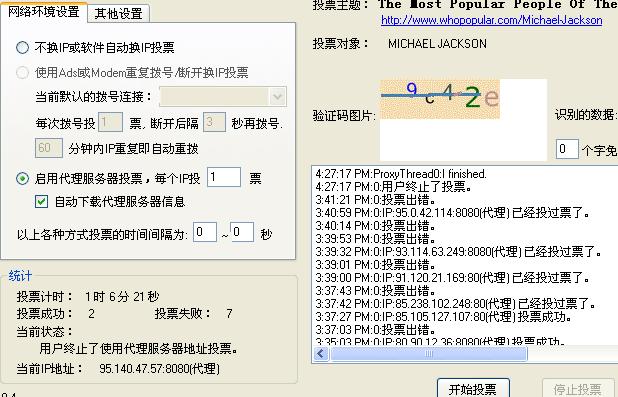Viewport: 618px width, 397px height.
Task: Click the 开始投票 button
Action: tap(473, 388)
